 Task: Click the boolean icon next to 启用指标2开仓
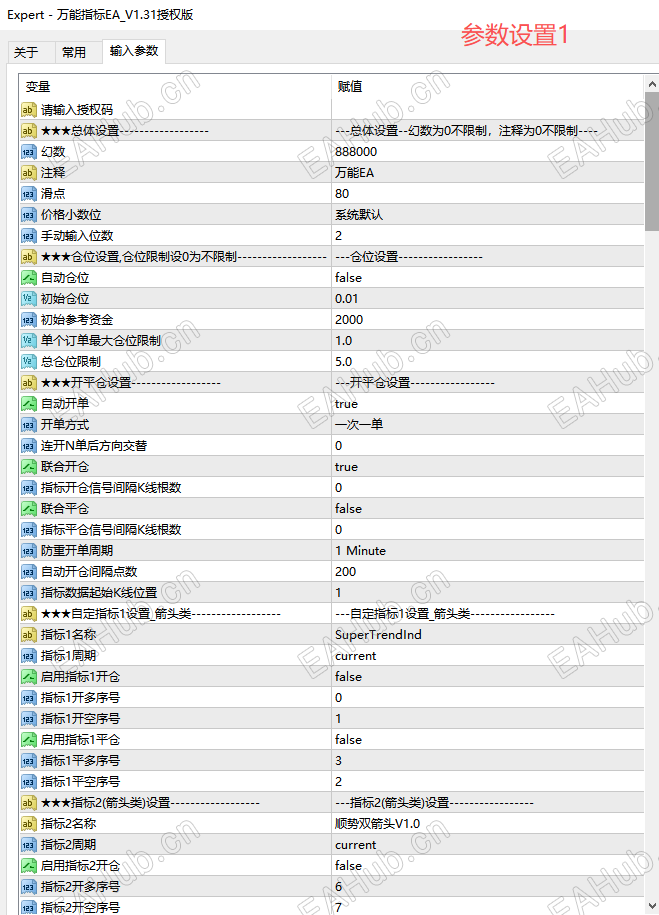(29, 866)
